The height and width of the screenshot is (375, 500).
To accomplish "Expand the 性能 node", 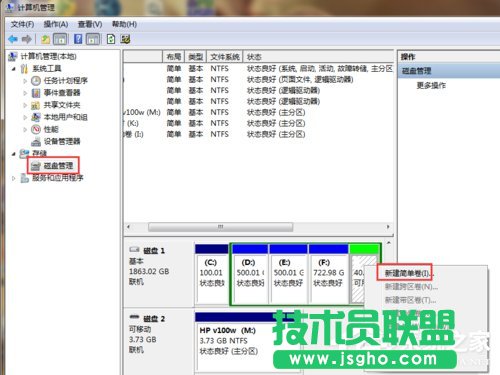I will pyautogui.click(x=25, y=129).
